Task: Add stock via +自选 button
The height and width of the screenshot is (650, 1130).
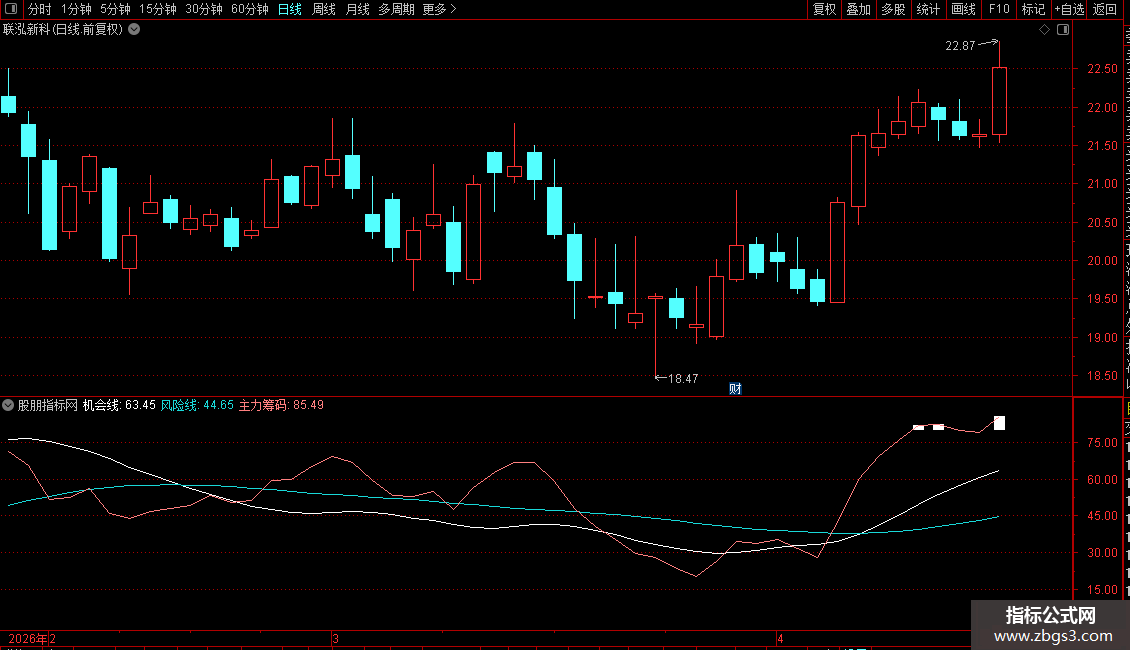Action: [x=1069, y=9]
